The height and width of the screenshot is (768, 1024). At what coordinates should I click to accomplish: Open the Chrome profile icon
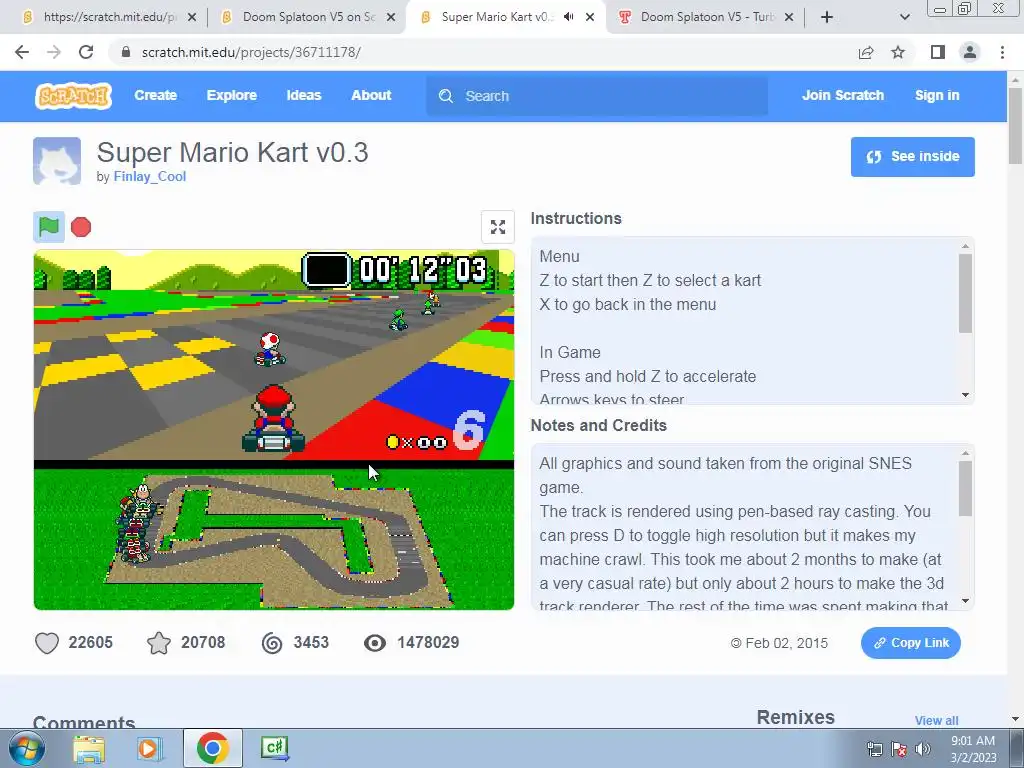point(970,52)
